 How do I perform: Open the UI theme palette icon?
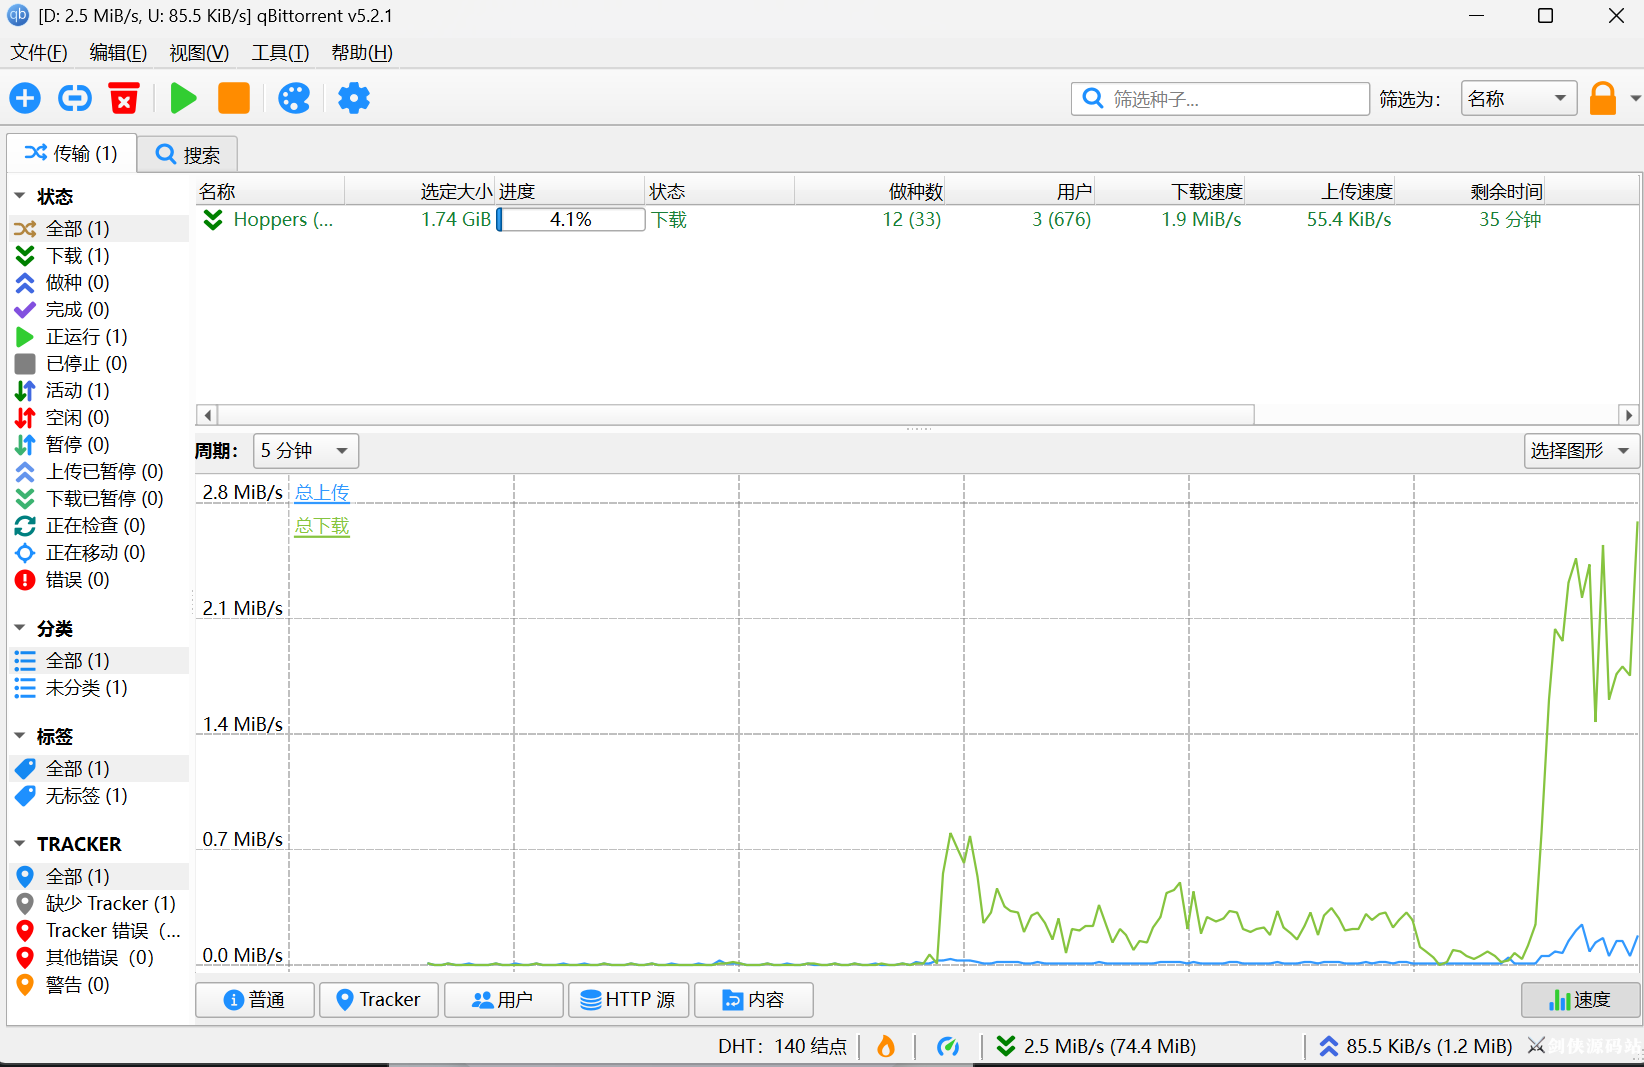(294, 98)
